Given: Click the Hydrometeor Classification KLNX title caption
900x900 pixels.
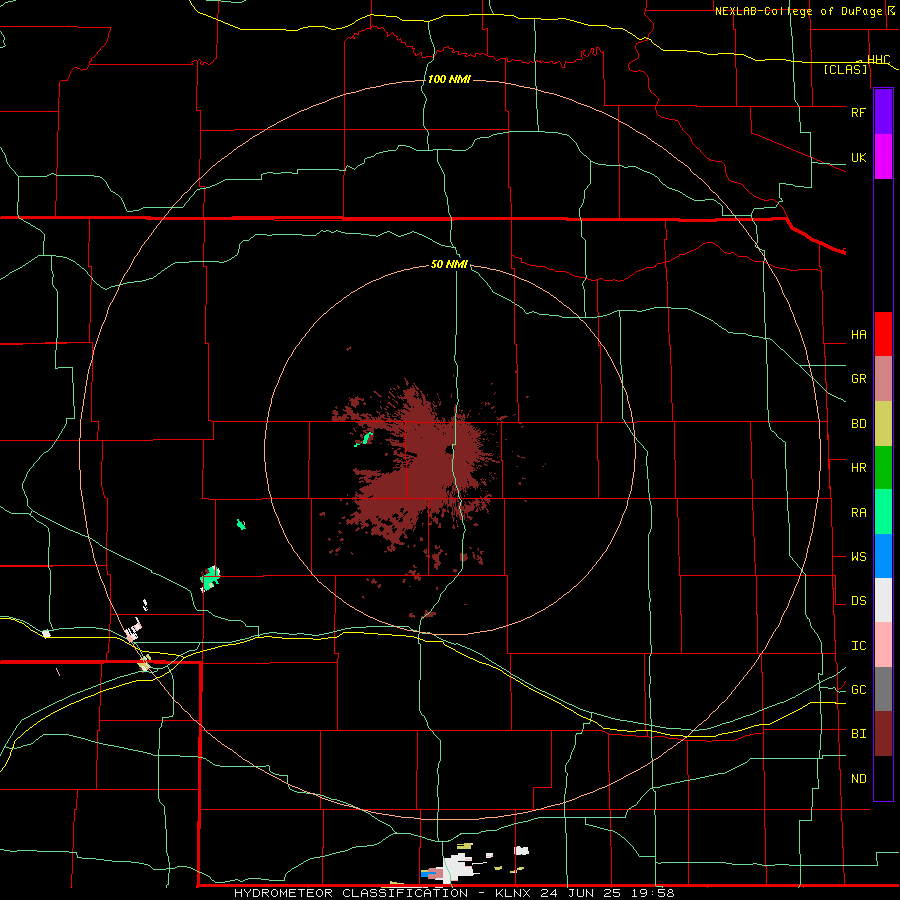Looking at the screenshot, I should coord(454,893).
